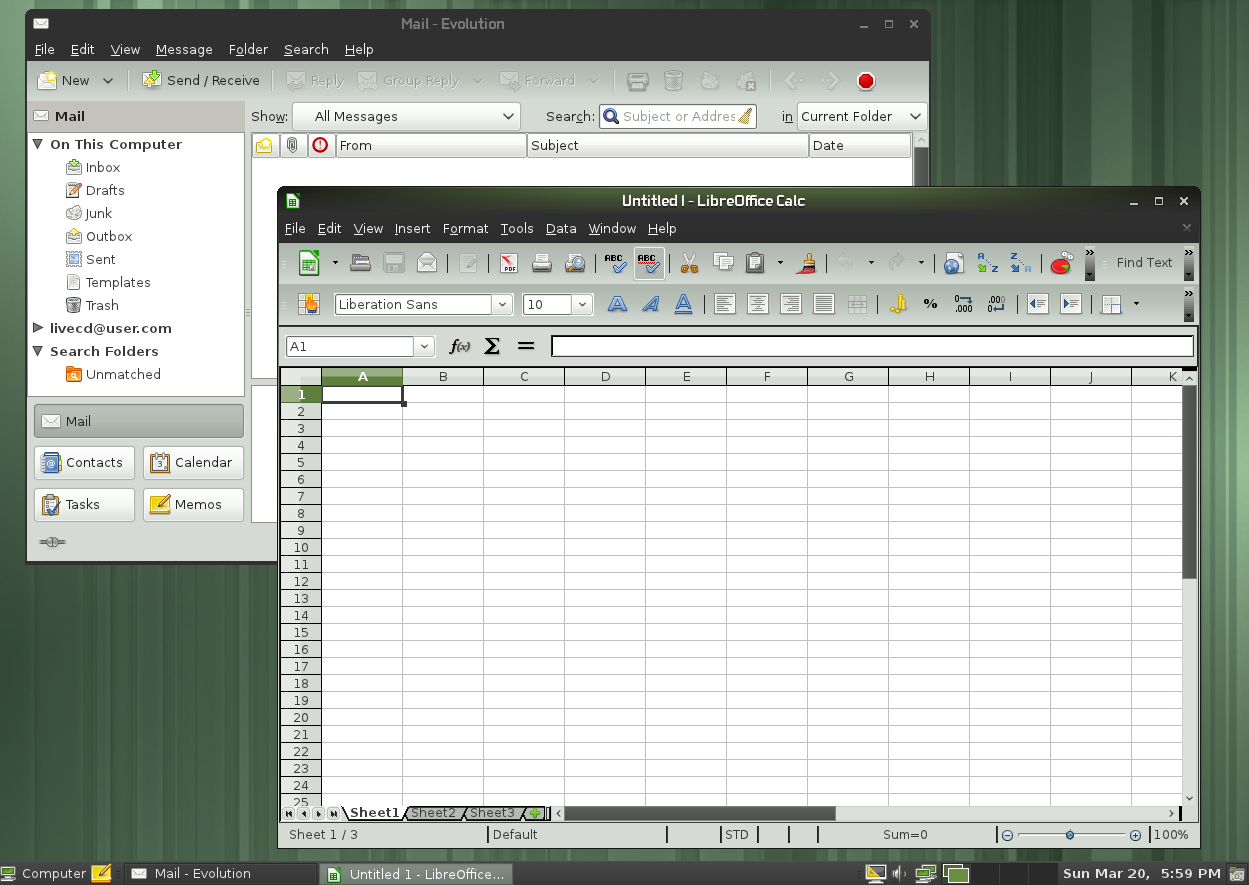Open the Current Folder scope dropdown
Viewport: 1249px width, 885px height.
[x=862, y=116]
